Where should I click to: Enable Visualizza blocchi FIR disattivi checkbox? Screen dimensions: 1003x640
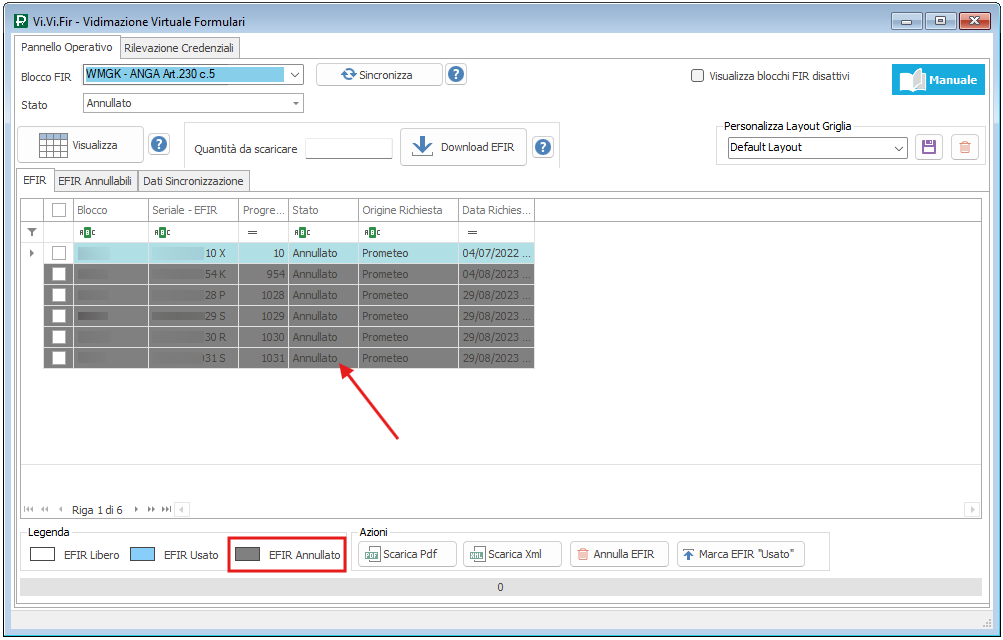click(697, 75)
